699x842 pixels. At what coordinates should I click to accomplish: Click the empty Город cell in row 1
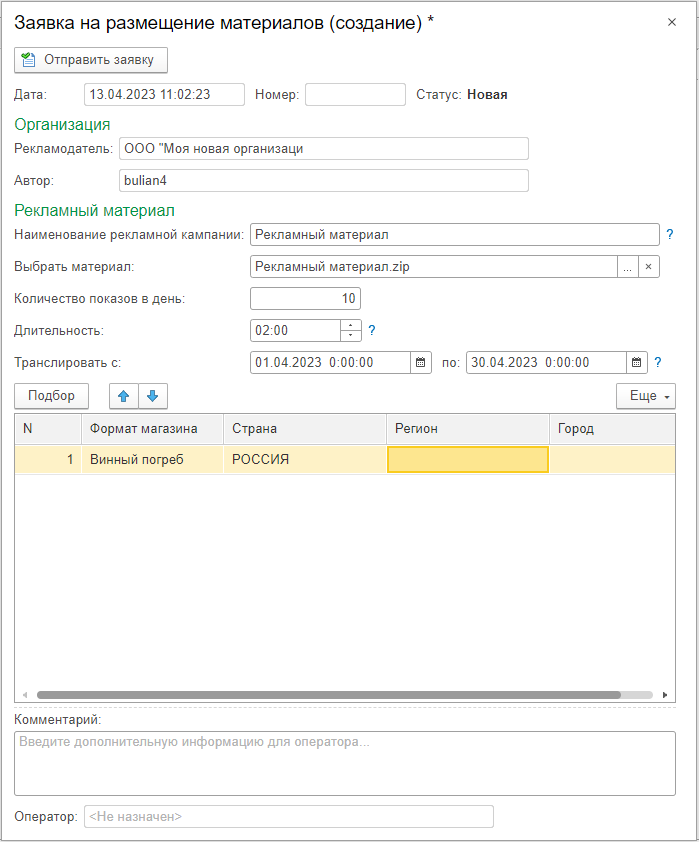(x=612, y=460)
